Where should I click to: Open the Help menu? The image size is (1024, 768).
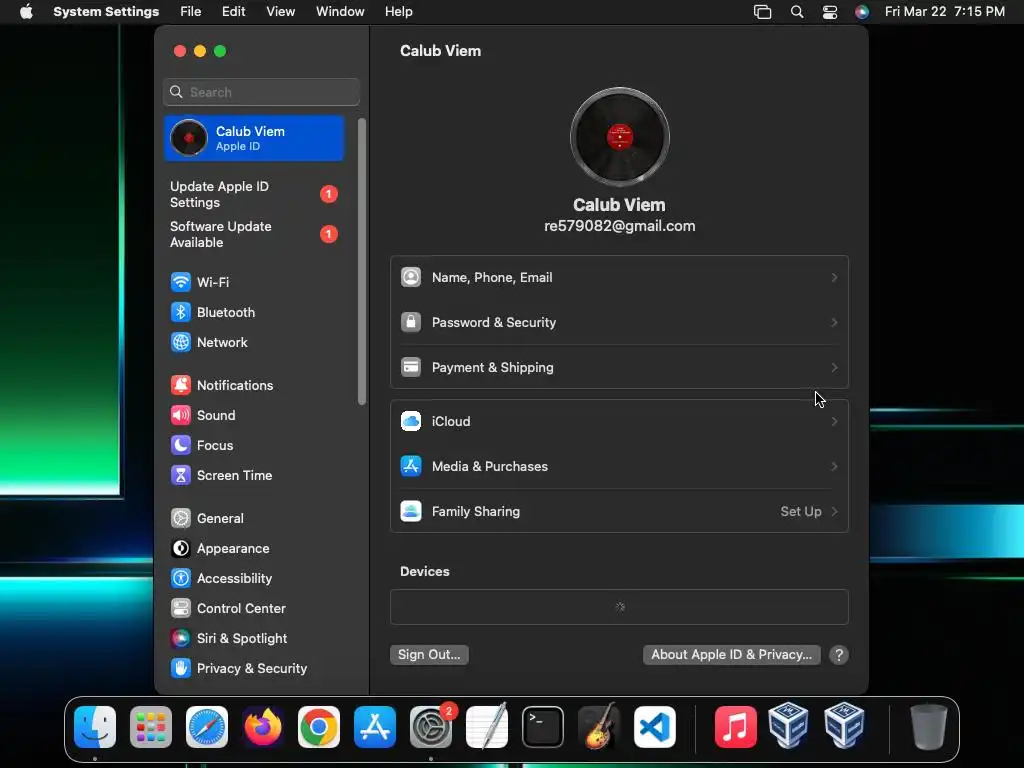[398, 12]
